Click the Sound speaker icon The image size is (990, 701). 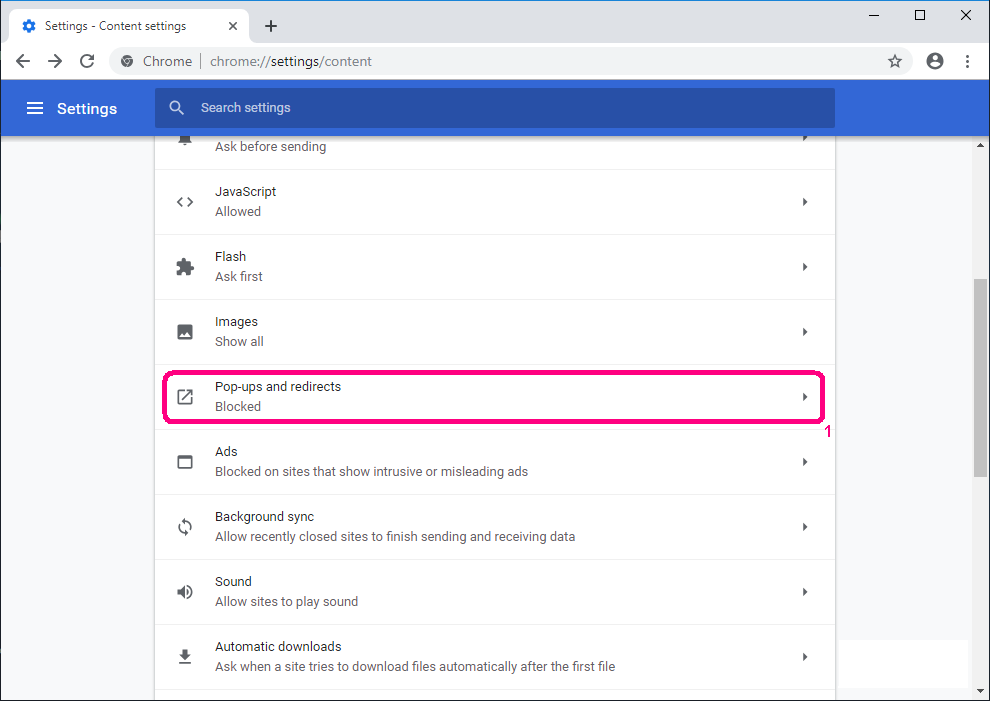tap(185, 592)
